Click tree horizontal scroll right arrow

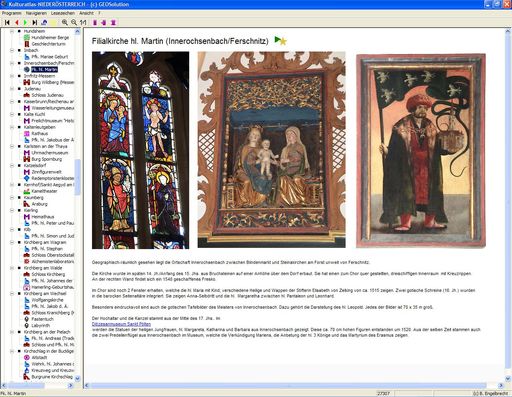coord(70,385)
